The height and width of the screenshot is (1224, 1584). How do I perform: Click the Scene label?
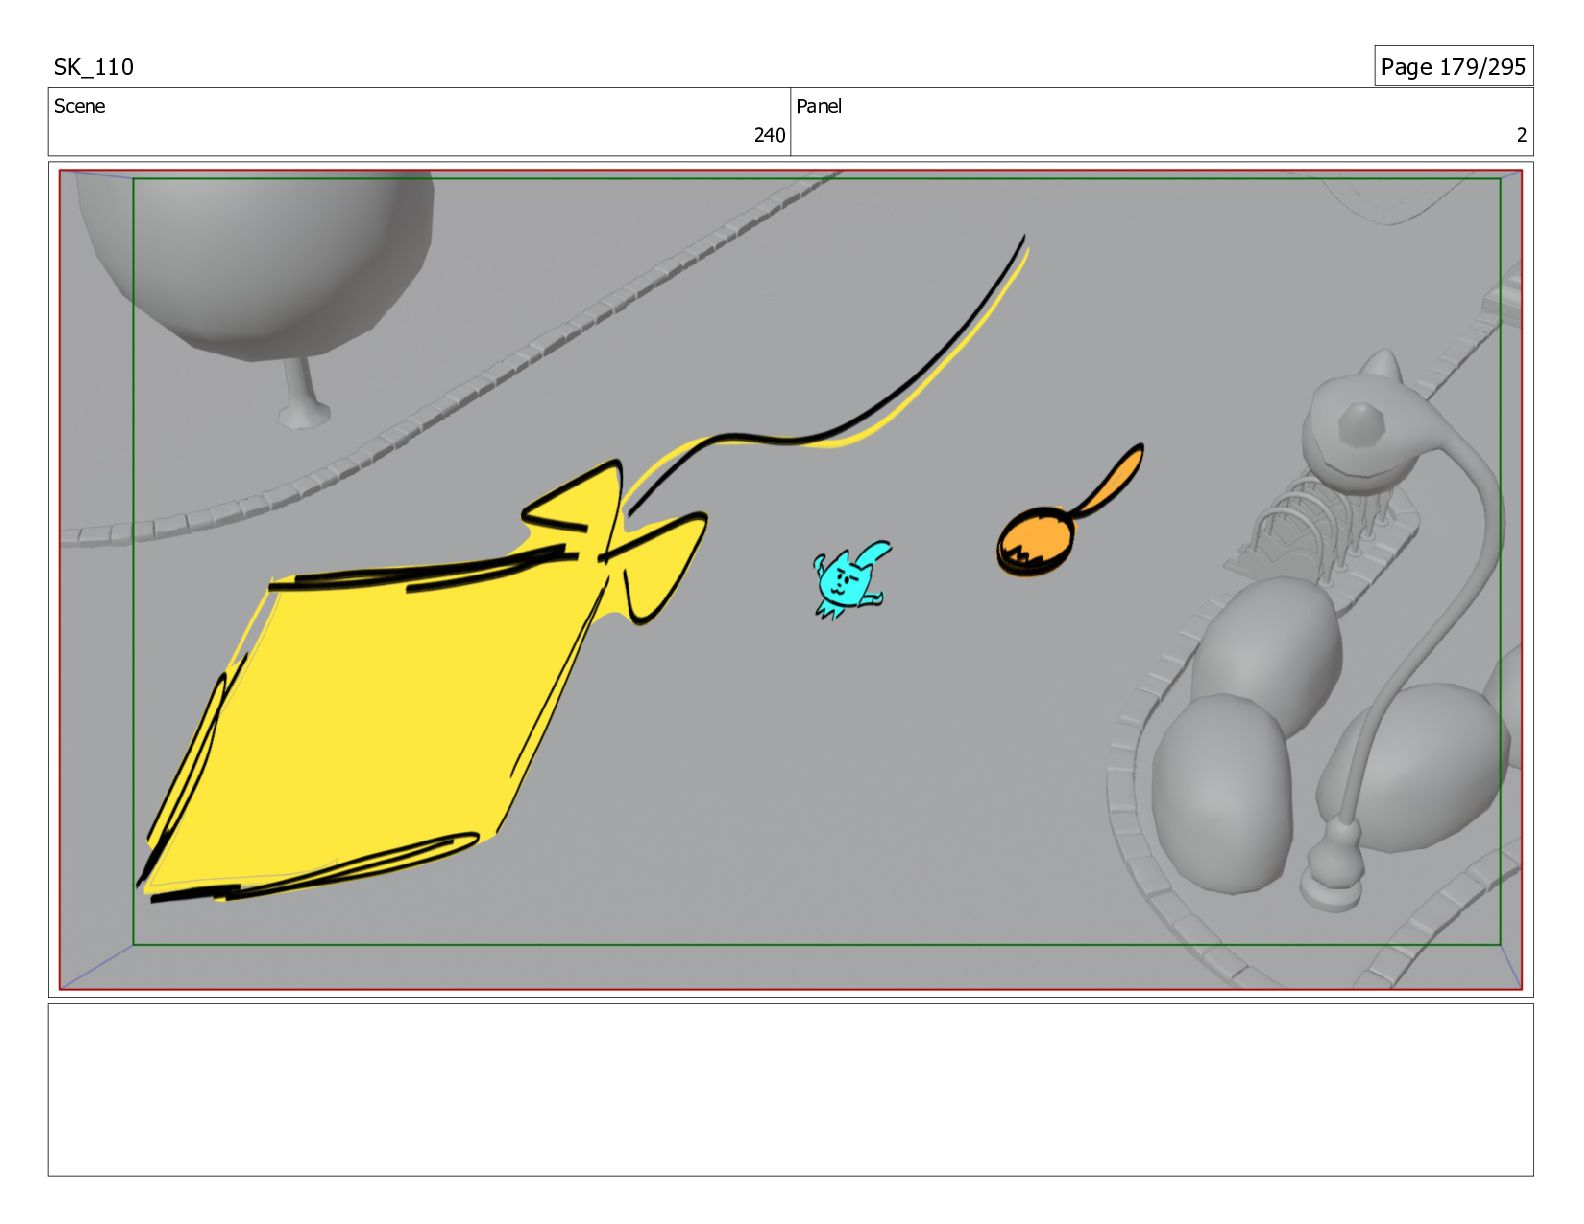pyautogui.click(x=79, y=106)
